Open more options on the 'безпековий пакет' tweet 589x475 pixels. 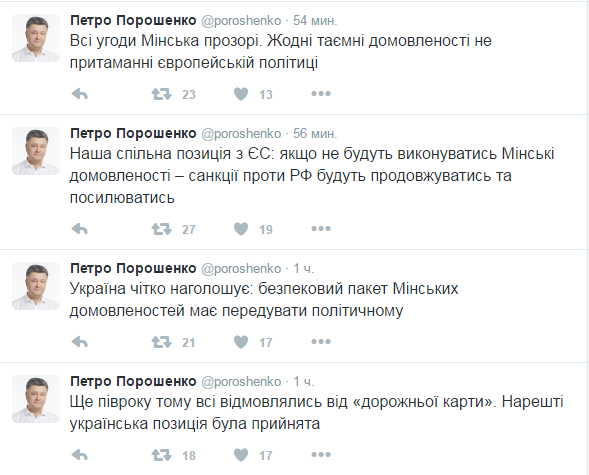pos(321,341)
